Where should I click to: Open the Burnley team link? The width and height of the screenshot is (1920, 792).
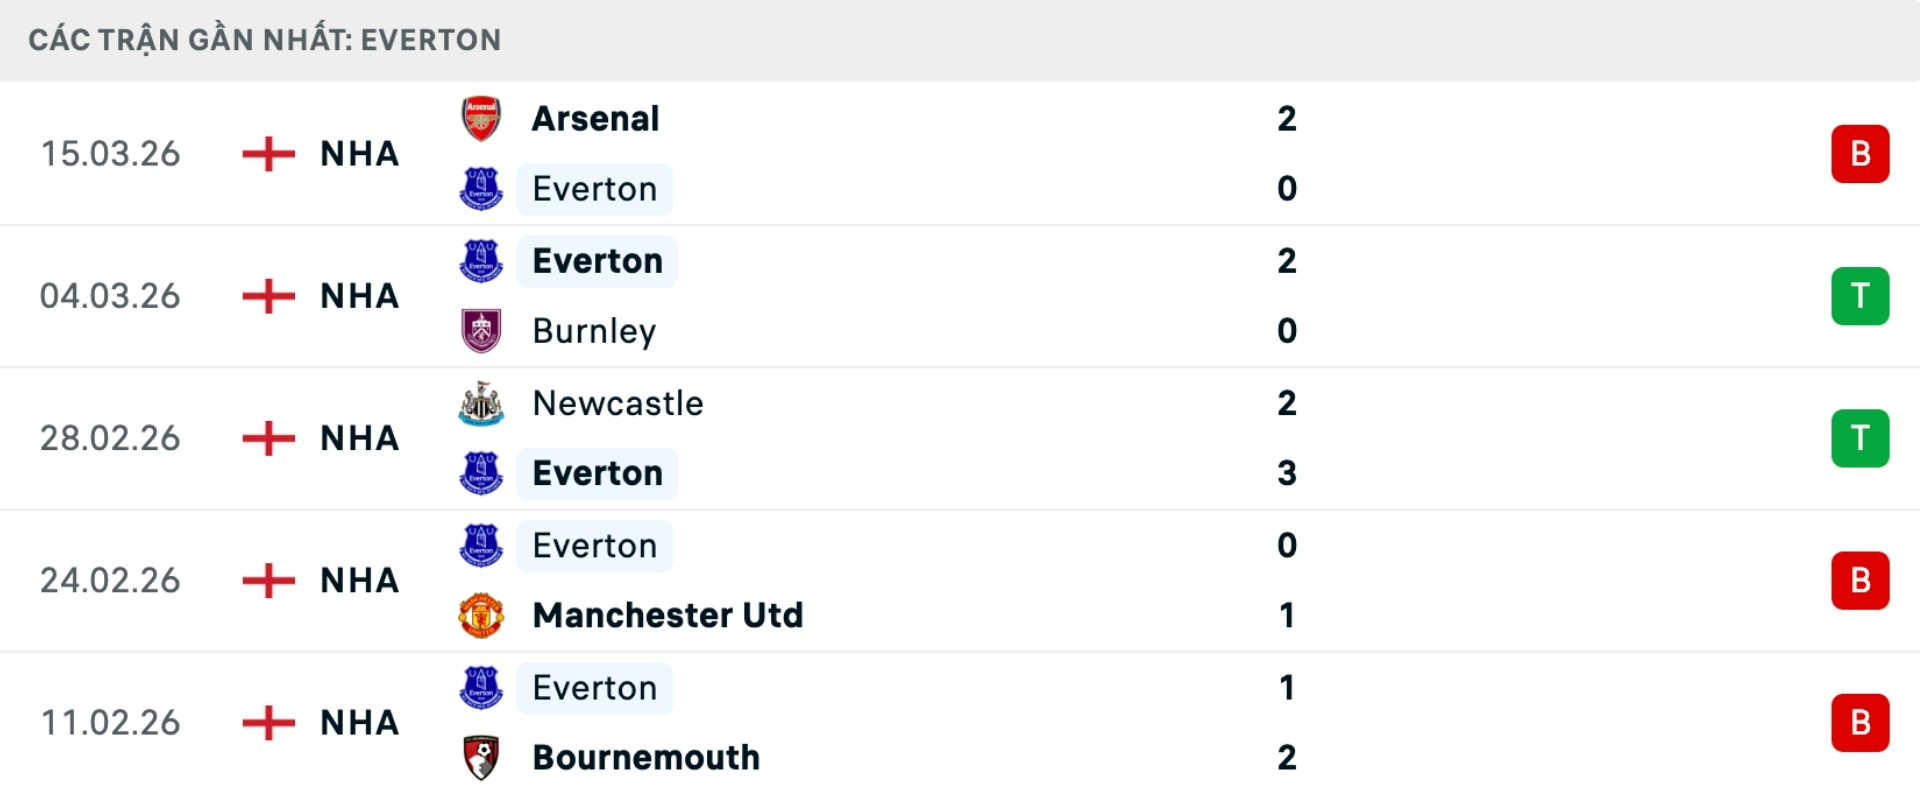(594, 331)
